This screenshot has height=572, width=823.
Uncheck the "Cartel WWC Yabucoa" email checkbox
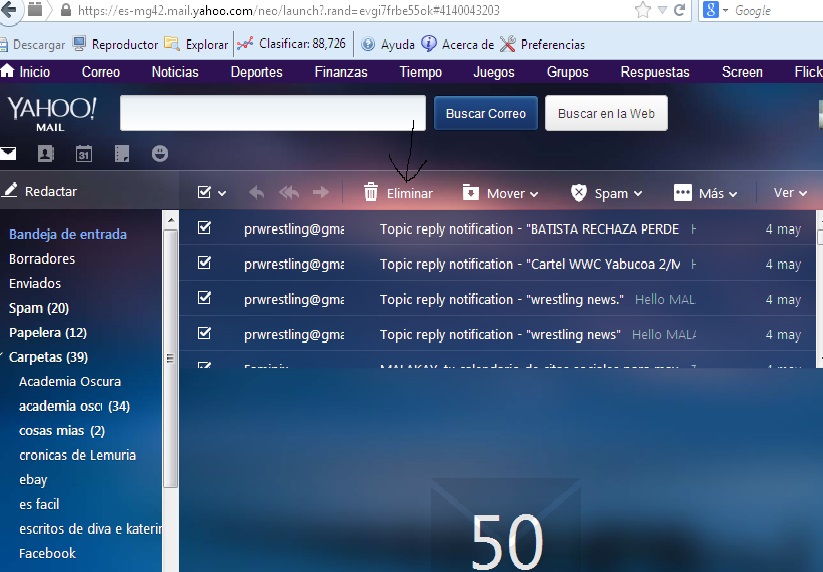click(205, 263)
